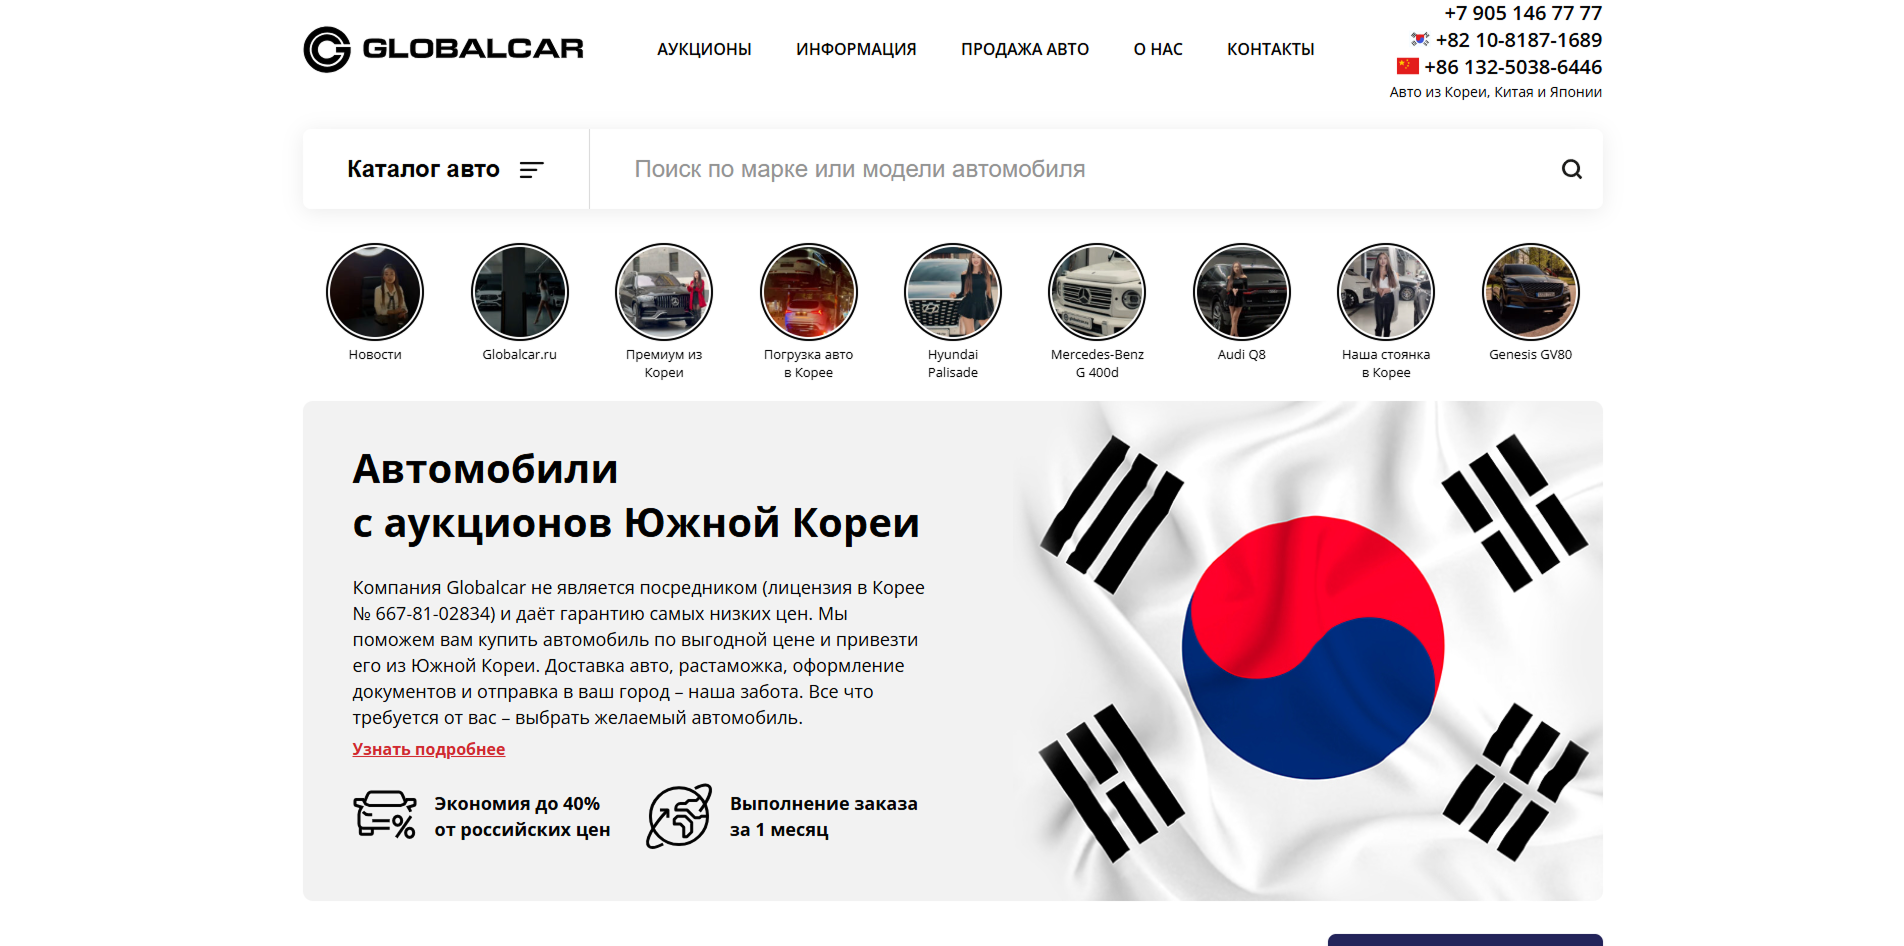Open the КОНТАКТЫ menu item
The width and height of the screenshot is (1904, 946).
pos(1271,48)
